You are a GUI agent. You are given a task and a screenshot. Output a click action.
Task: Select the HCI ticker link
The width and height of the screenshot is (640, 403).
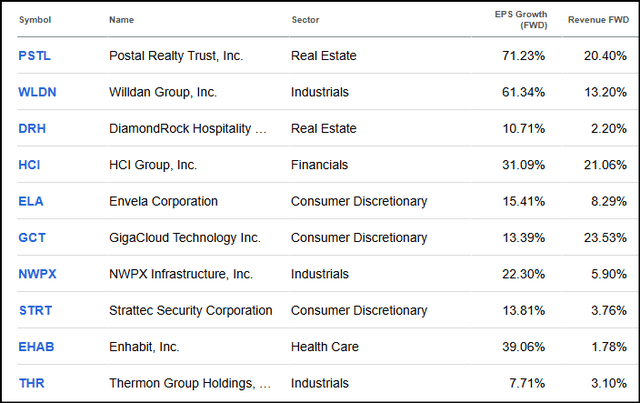[30, 165]
